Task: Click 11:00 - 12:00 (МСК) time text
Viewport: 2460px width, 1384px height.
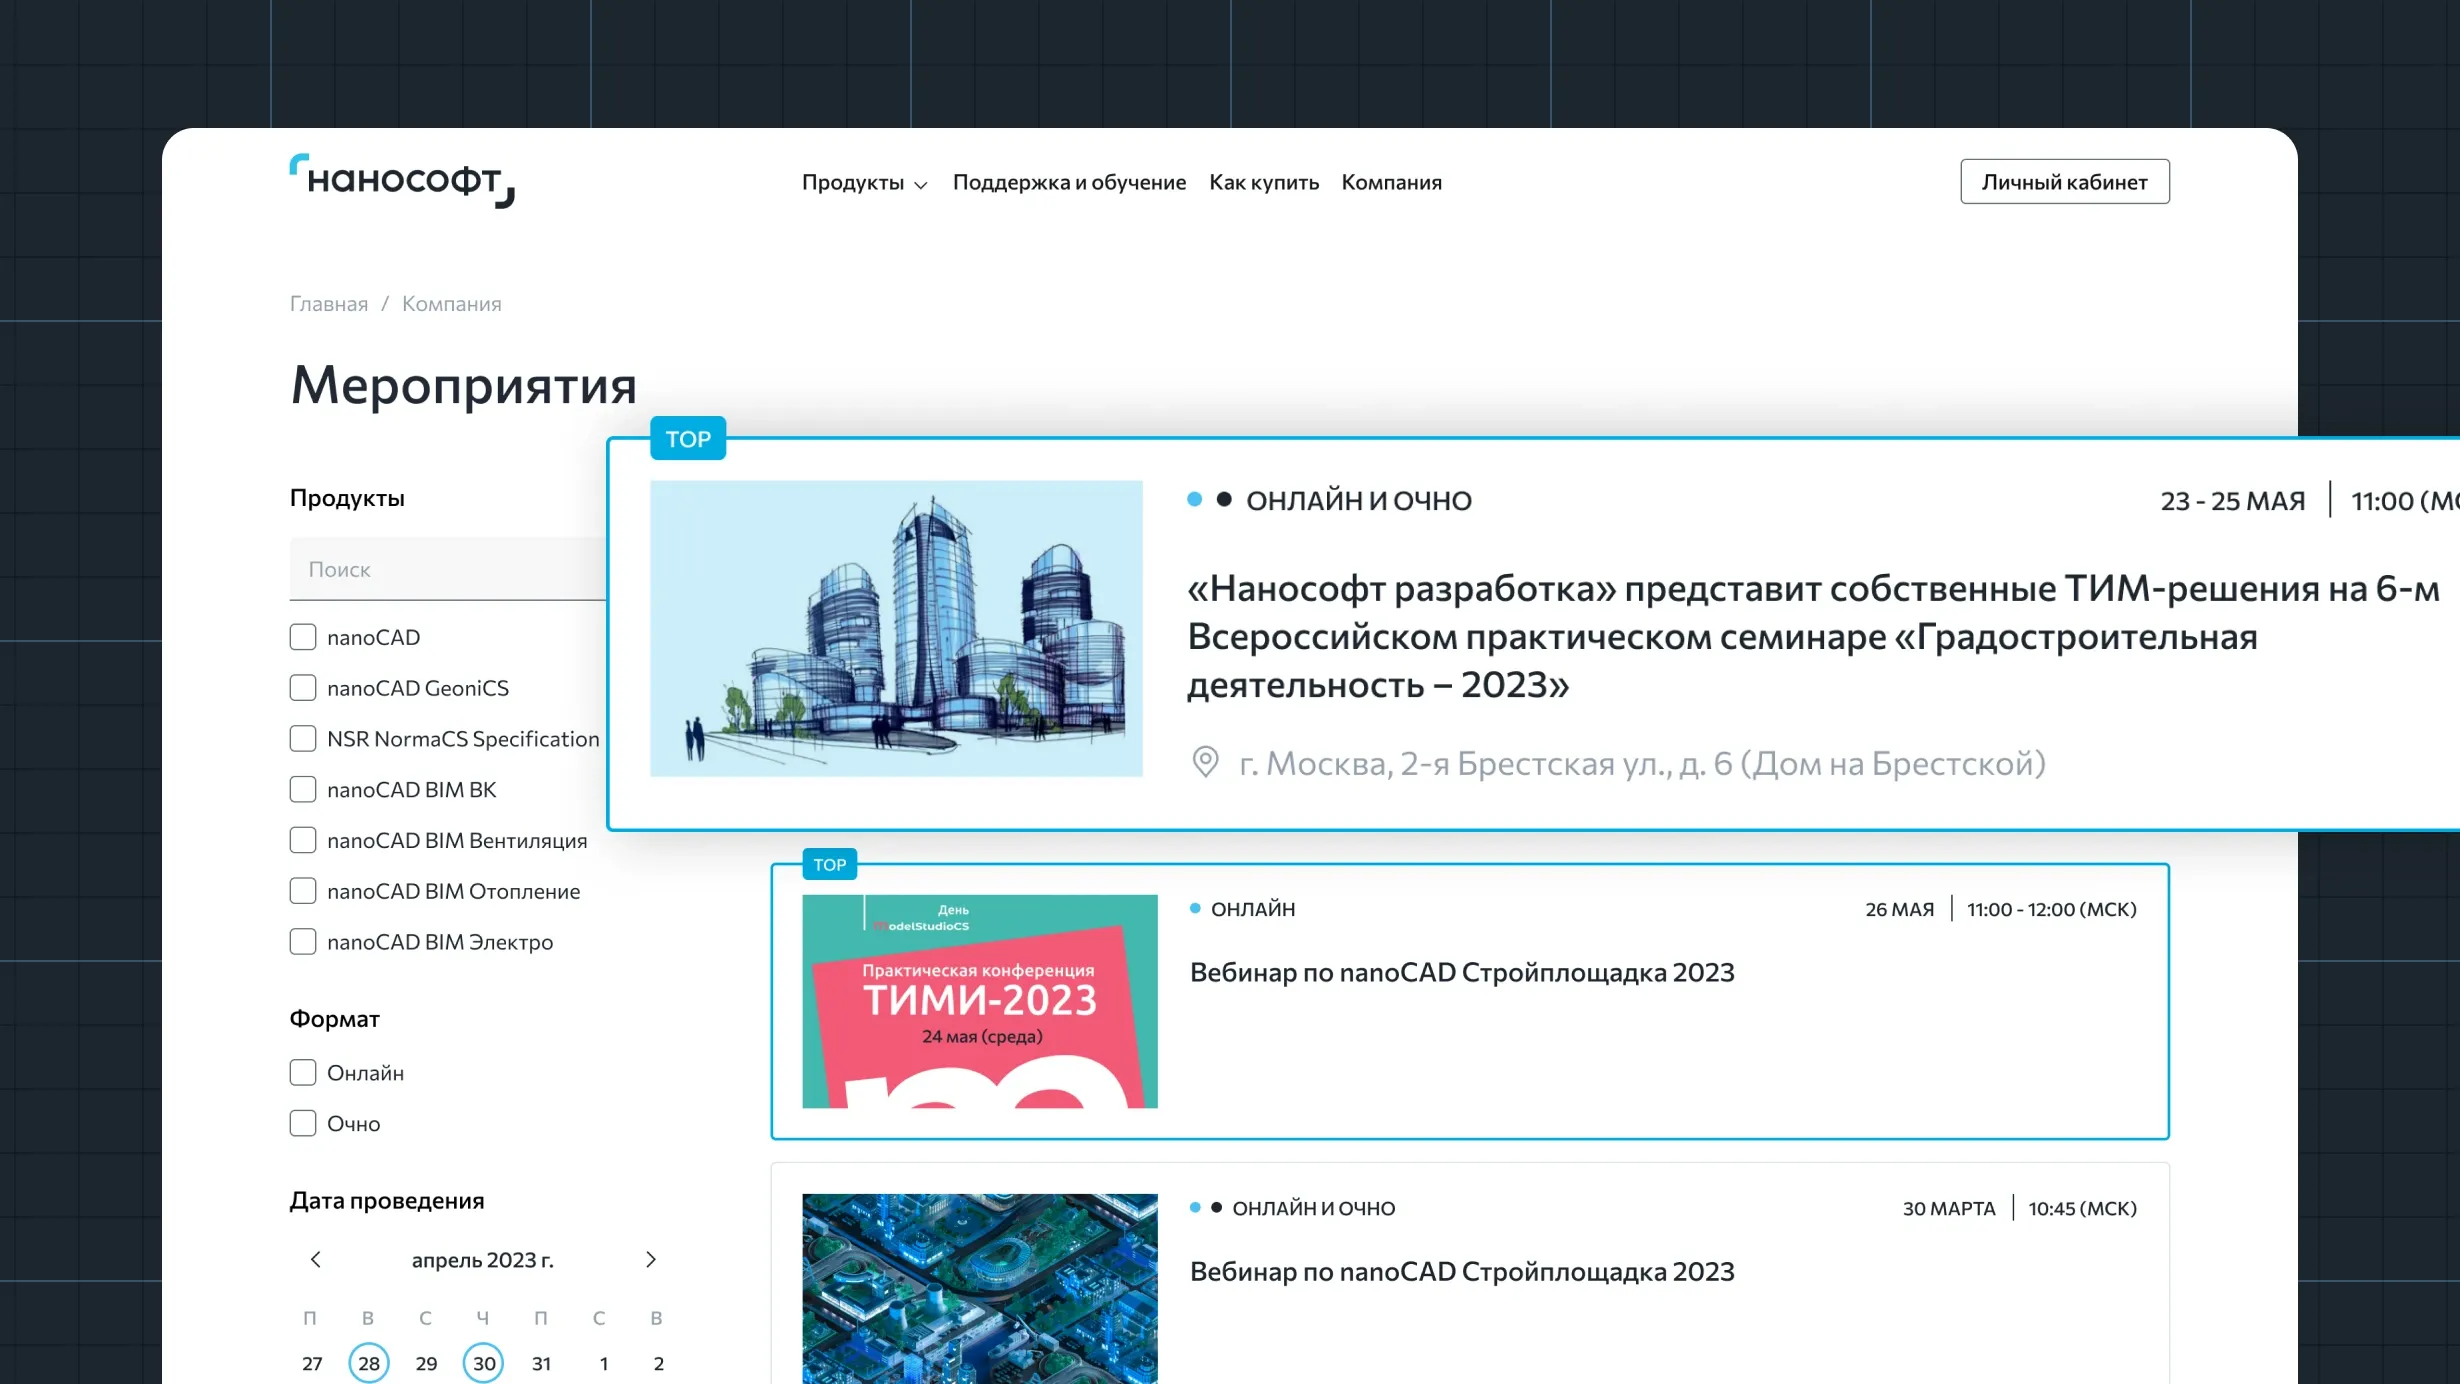Action: (2052, 909)
